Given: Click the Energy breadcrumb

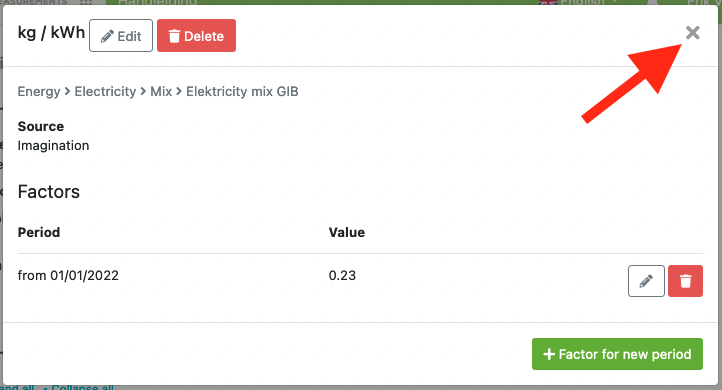Looking at the screenshot, I should (39, 92).
